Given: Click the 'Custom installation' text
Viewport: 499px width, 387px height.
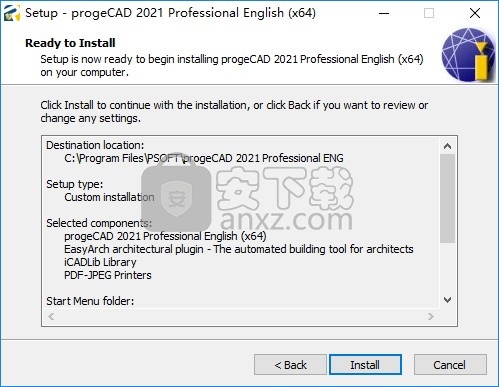Looking at the screenshot, I should (x=109, y=197).
